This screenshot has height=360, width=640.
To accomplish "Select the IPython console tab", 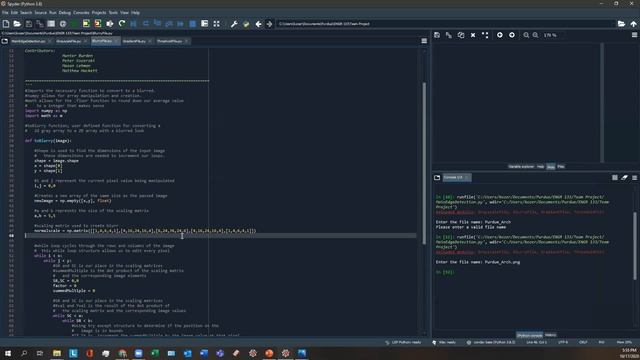I will [x=529, y=335].
